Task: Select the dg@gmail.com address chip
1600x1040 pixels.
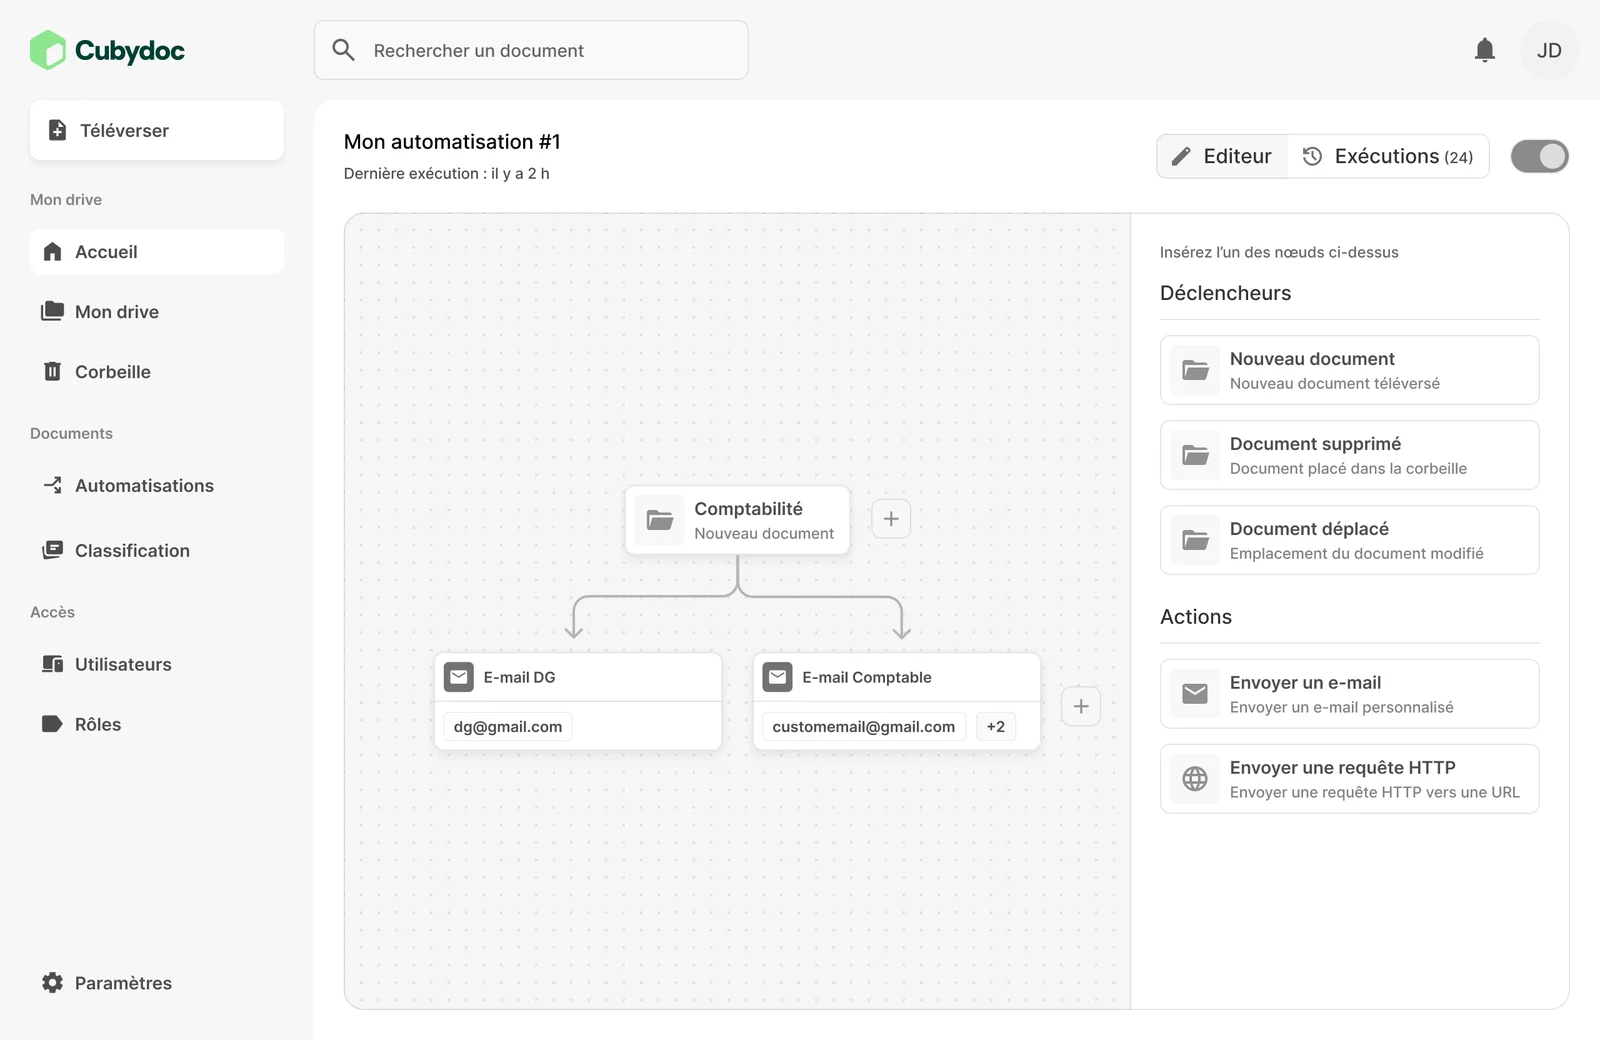Action: tap(508, 727)
